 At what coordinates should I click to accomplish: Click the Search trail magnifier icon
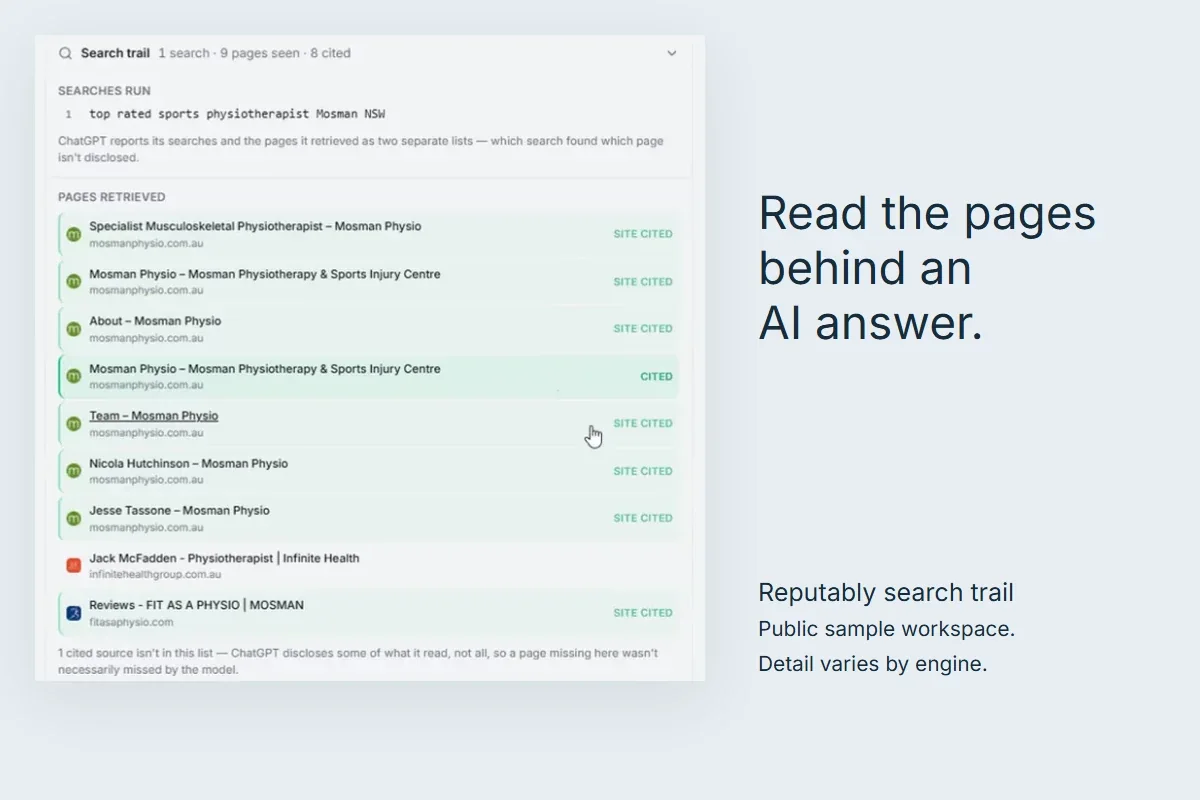(x=65, y=53)
